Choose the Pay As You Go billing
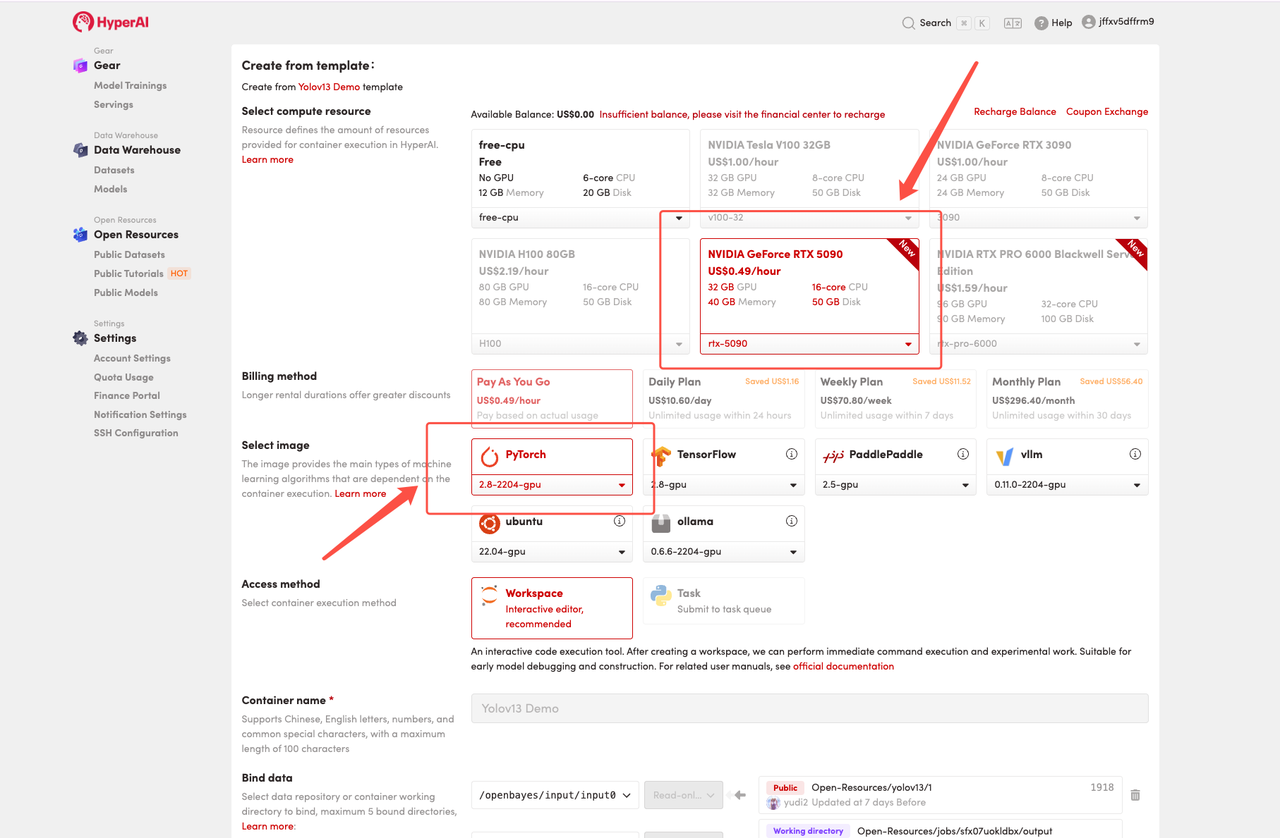This screenshot has width=1280, height=838. point(552,398)
